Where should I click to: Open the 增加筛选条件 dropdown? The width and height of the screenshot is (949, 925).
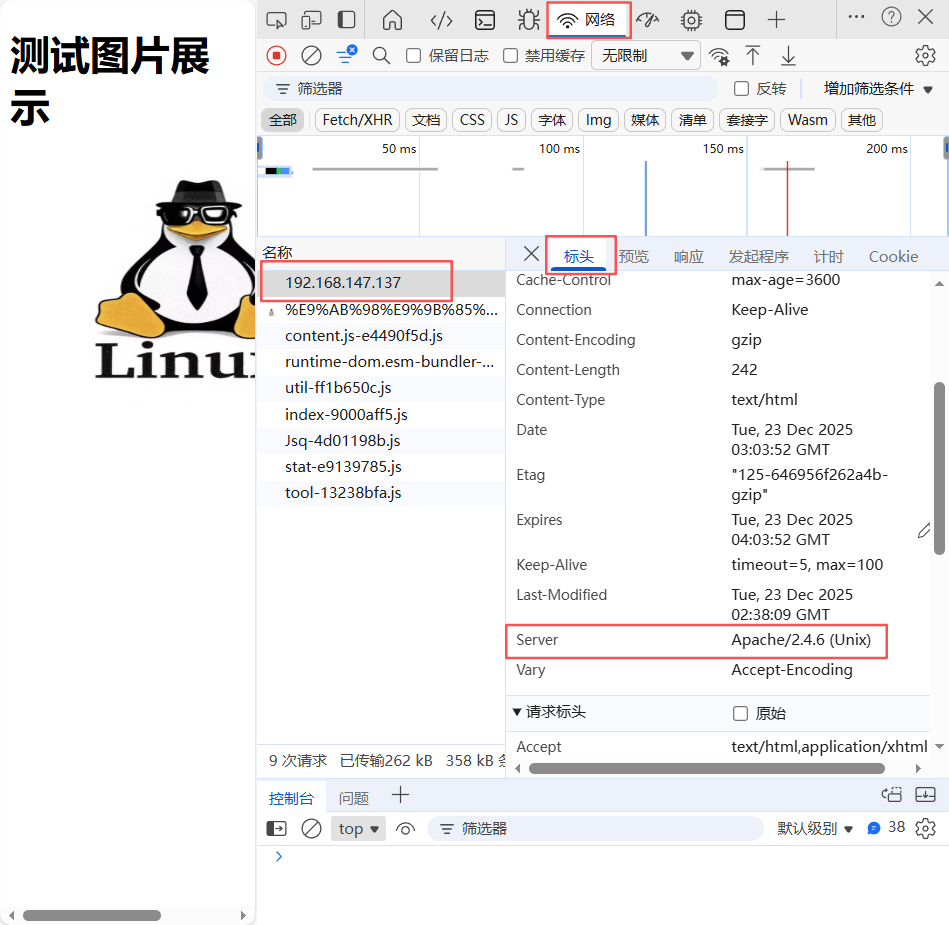point(878,89)
